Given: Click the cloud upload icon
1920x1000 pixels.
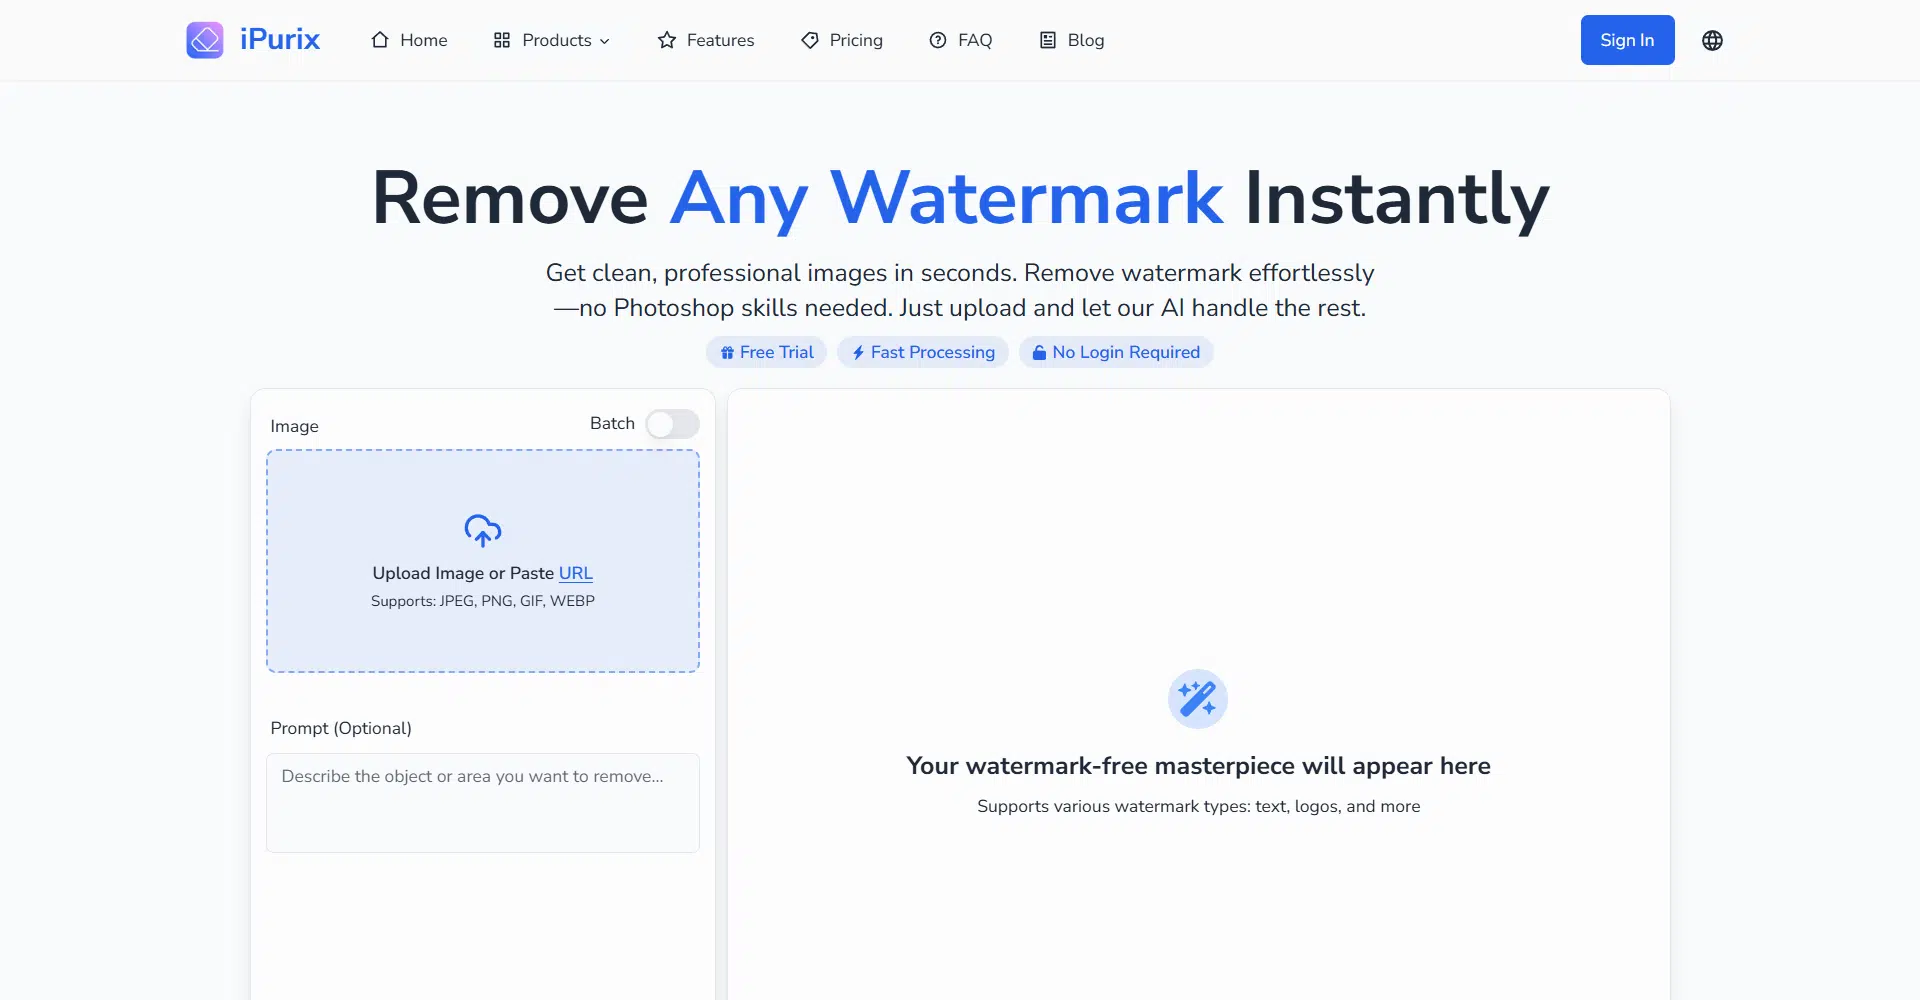Looking at the screenshot, I should point(483,530).
